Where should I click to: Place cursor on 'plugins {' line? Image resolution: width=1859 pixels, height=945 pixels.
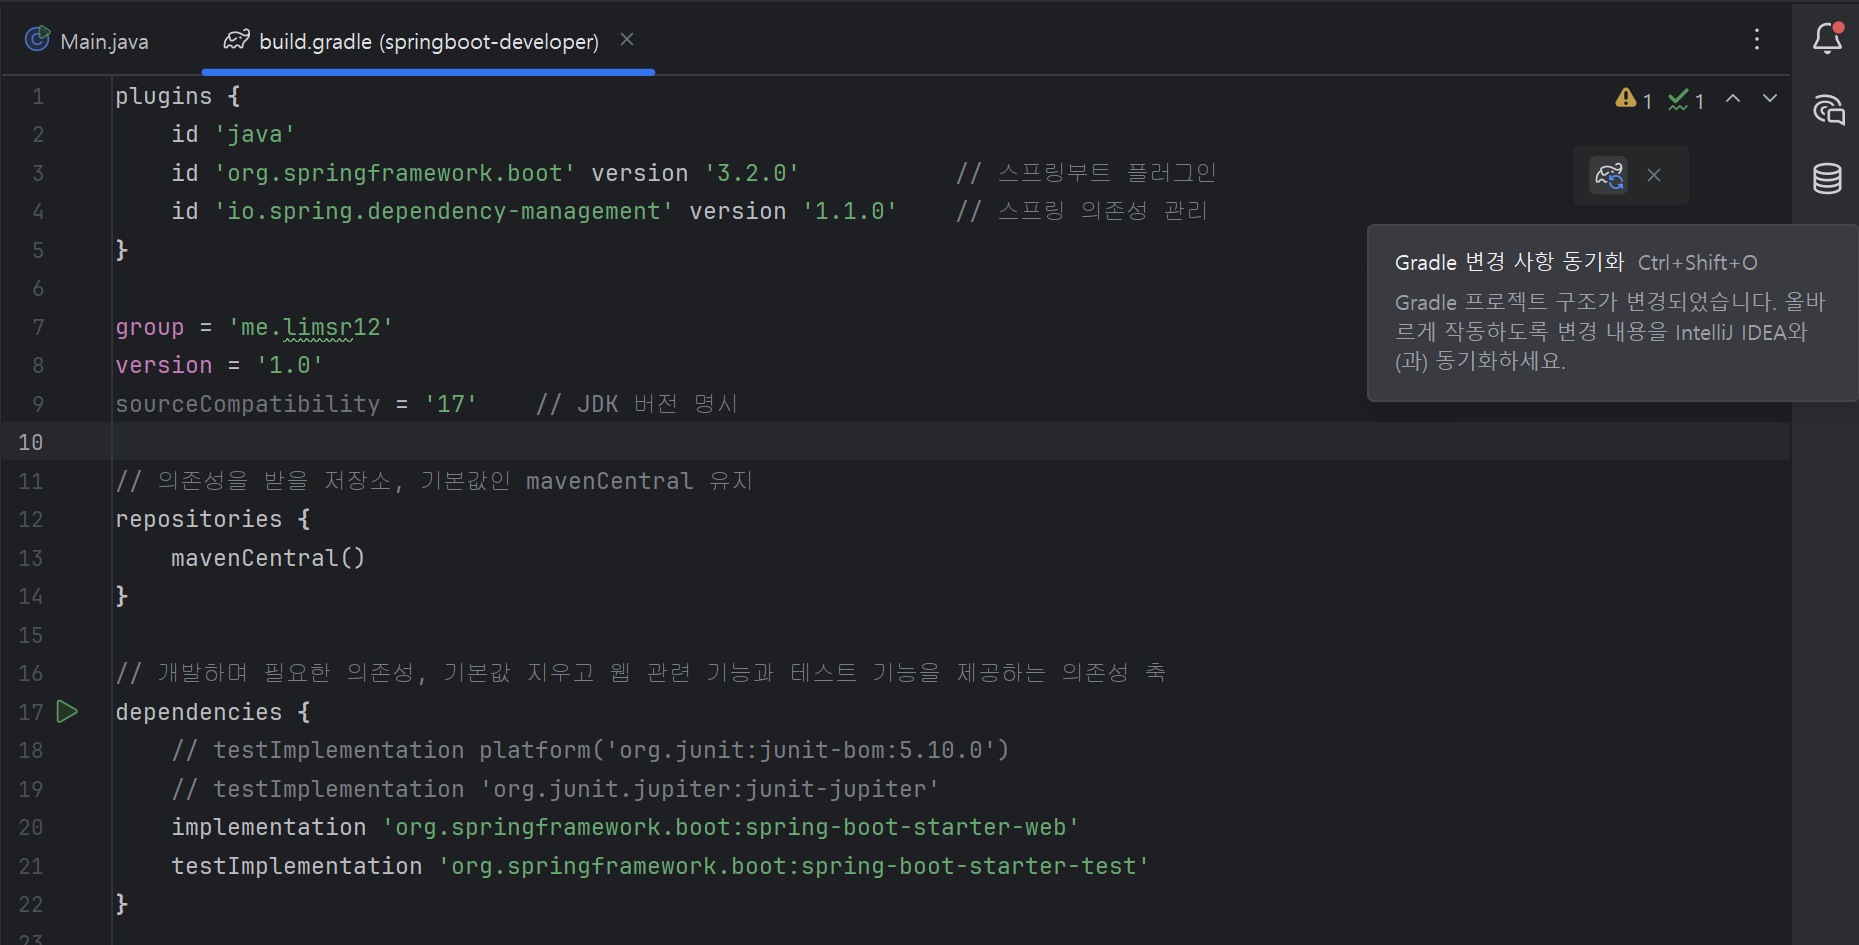(x=177, y=96)
